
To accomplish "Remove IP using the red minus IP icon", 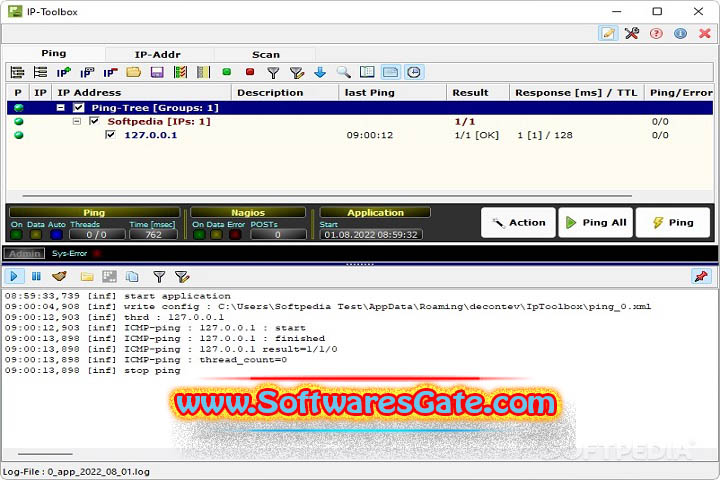I will coord(110,72).
